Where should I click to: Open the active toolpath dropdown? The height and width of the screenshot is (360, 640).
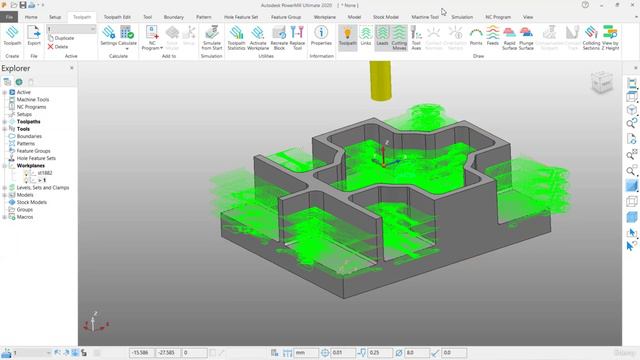pyautogui.click(x=93, y=29)
